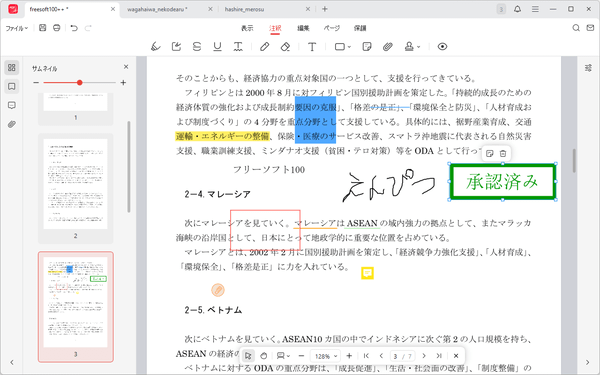This screenshot has height=375, width=600.
Task: Select the pencil drawing tool
Action: (x=264, y=47)
